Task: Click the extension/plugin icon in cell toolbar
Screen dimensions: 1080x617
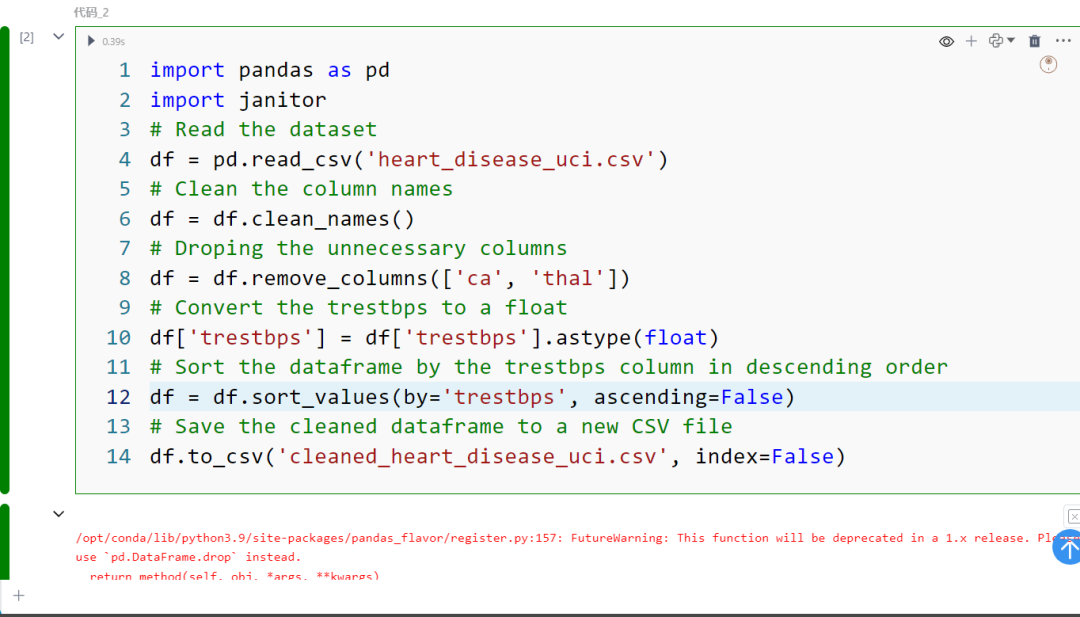Action: (996, 41)
